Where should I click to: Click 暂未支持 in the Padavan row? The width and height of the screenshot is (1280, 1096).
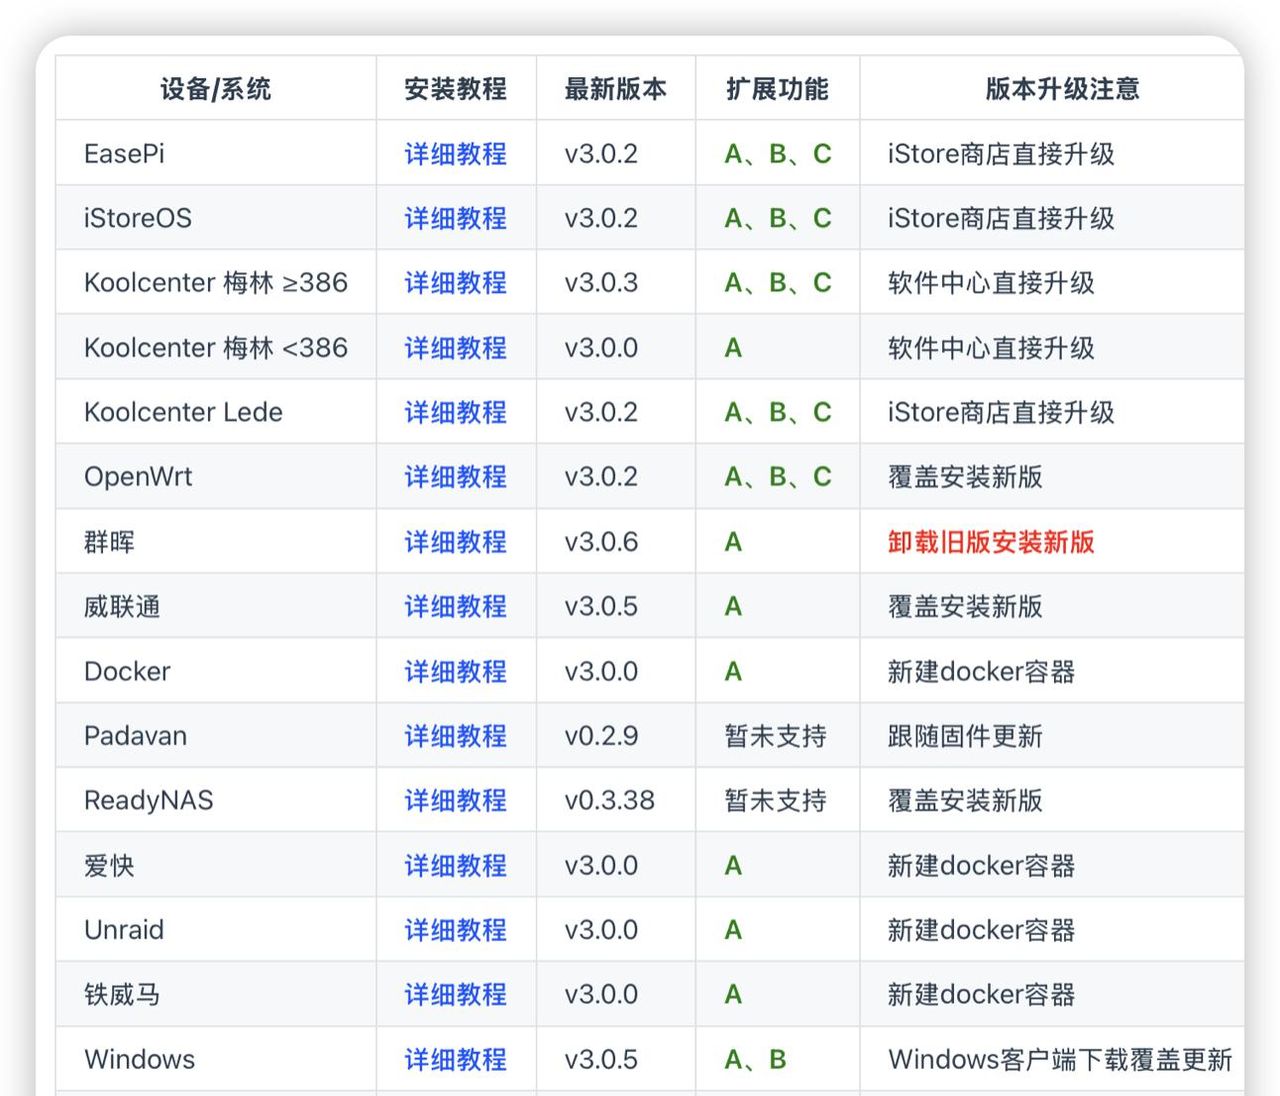pos(775,736)
